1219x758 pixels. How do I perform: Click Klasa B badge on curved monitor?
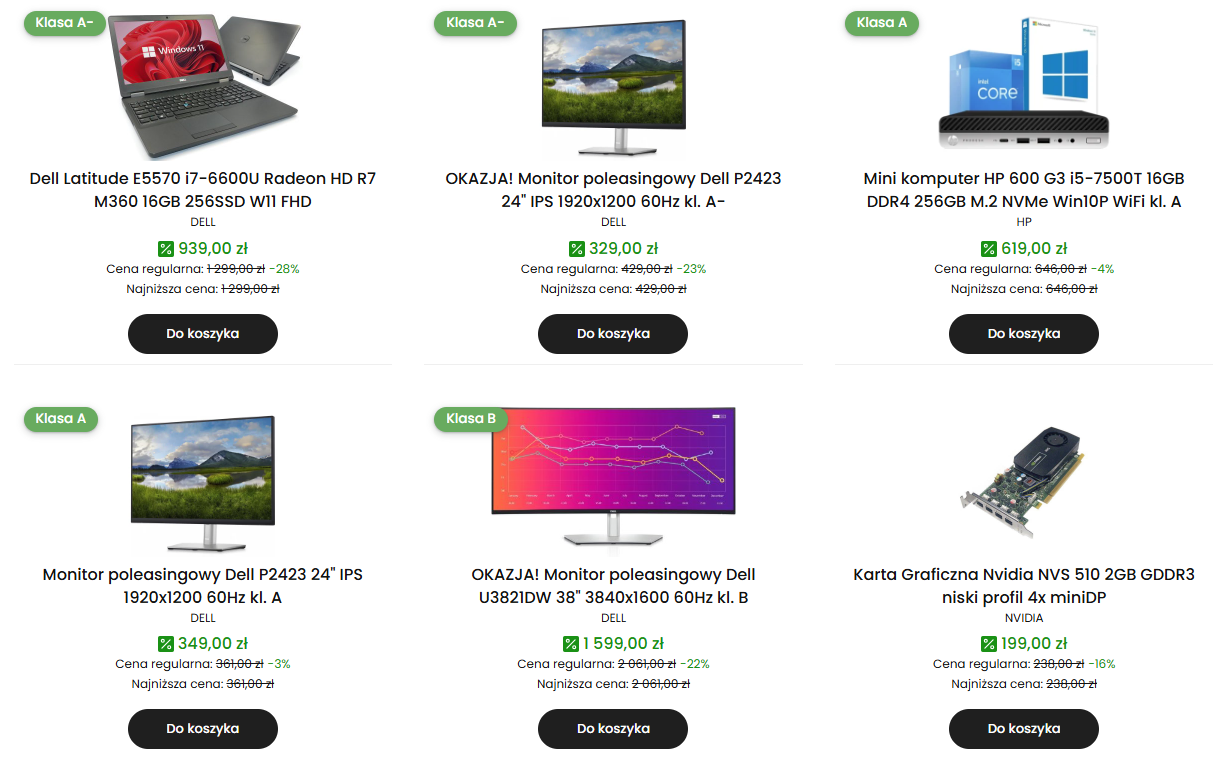pos(471,418)
